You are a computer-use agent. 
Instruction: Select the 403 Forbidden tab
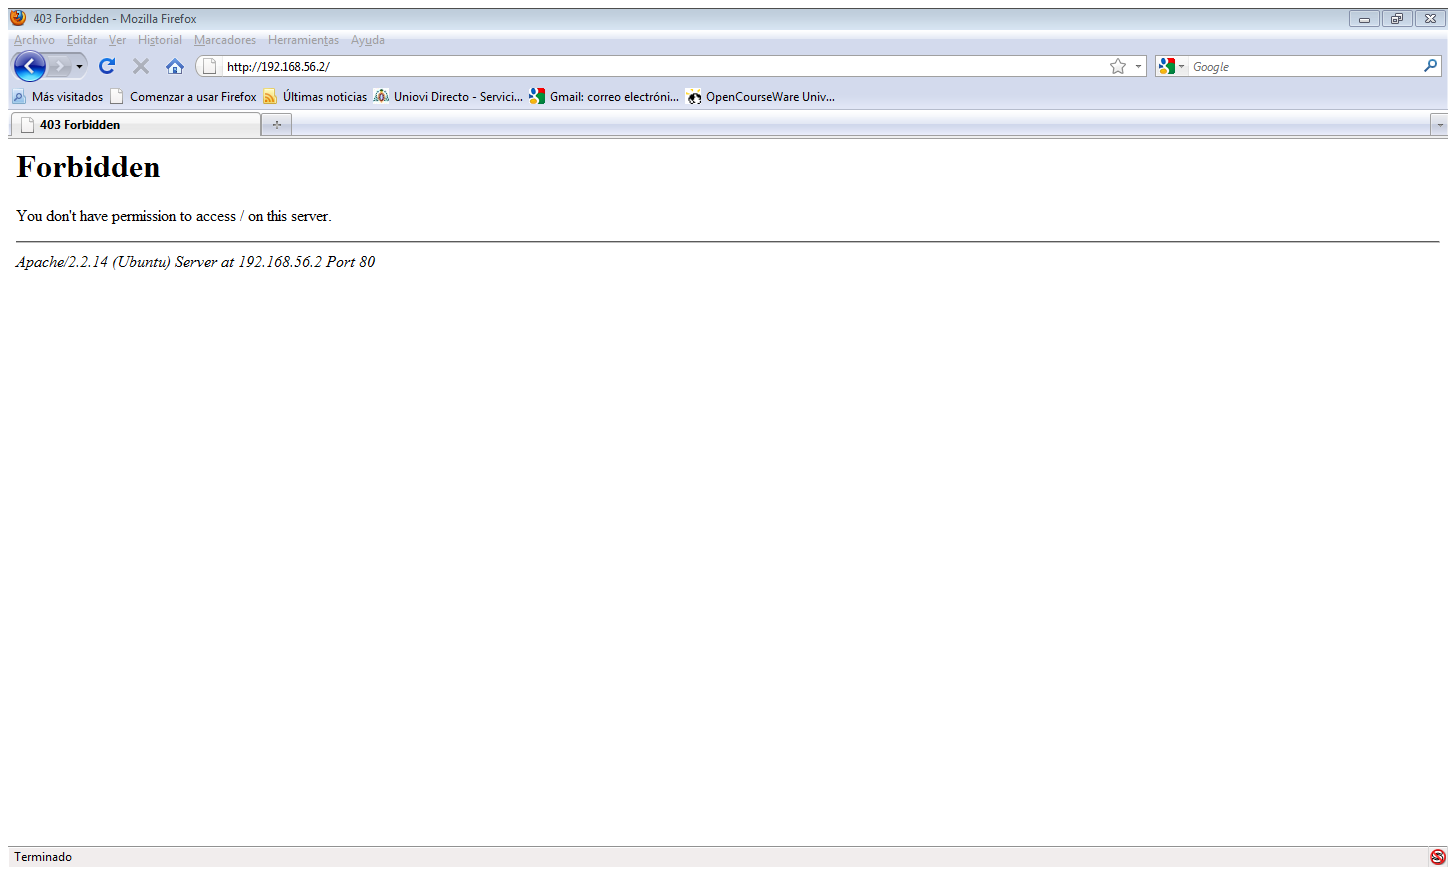point(135,125)
